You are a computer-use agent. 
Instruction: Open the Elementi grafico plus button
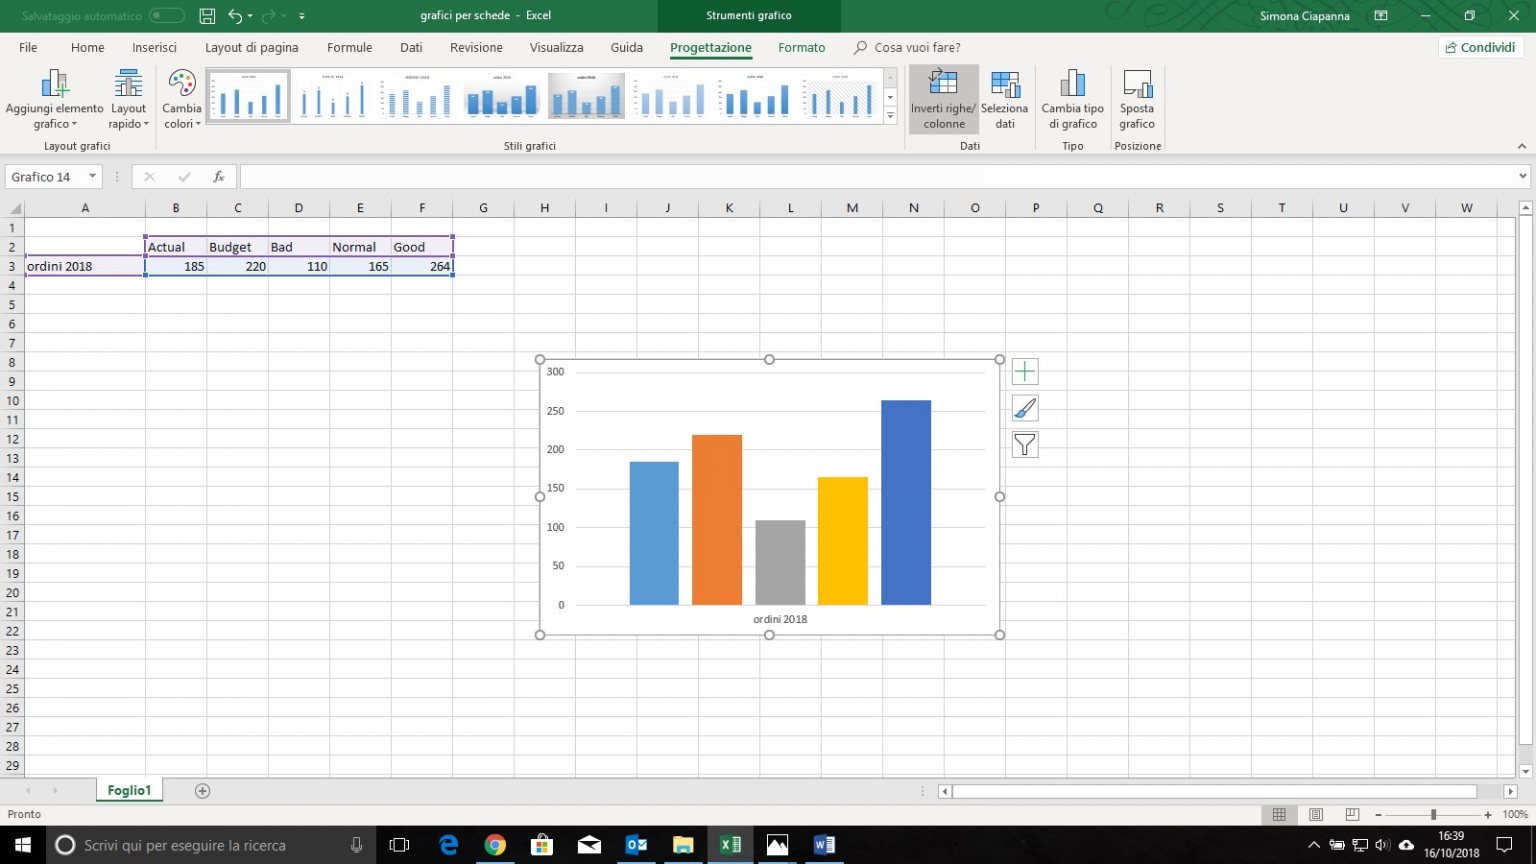coord(1023,371)
